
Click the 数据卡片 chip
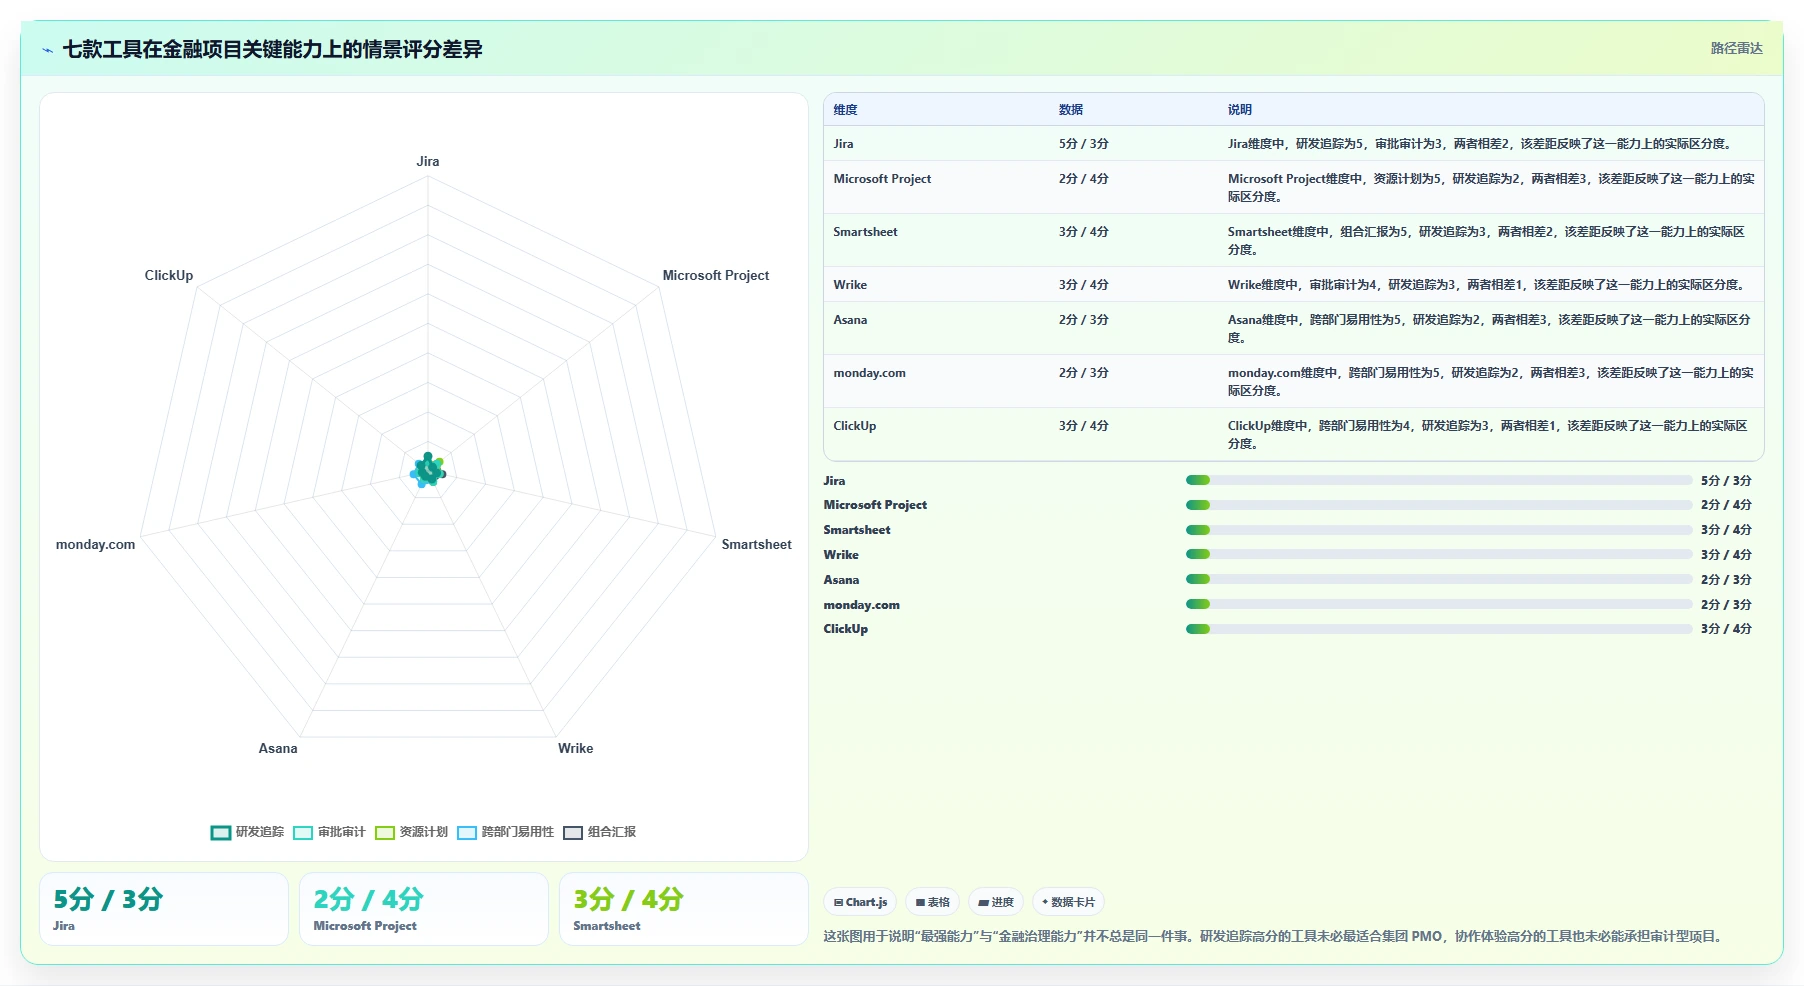(1068, 902)
